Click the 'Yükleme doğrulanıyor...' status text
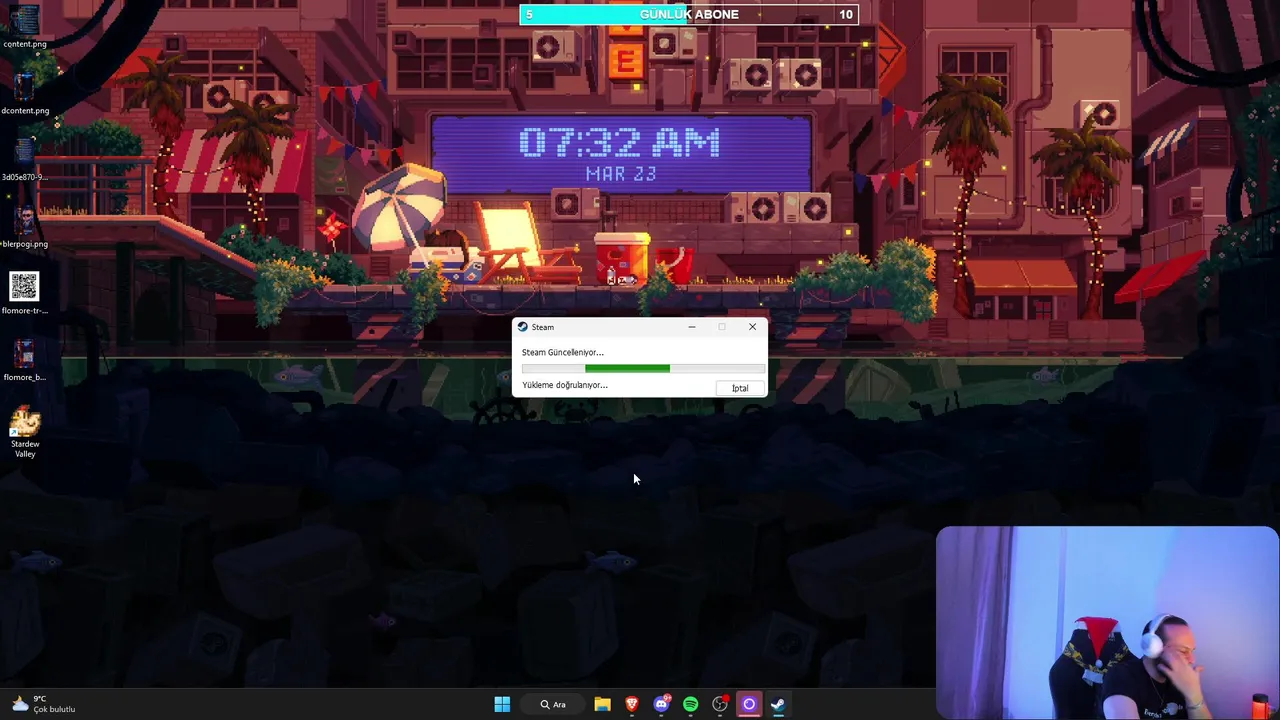1280x720 pixels. (x=564, y=385)
